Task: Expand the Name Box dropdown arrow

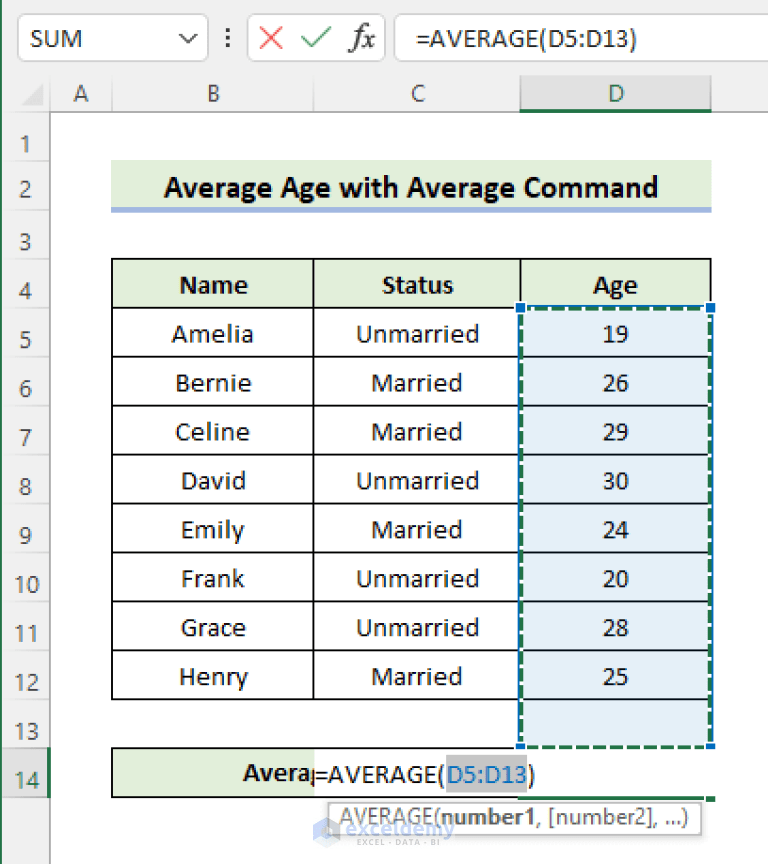Action: coord(188,39)
